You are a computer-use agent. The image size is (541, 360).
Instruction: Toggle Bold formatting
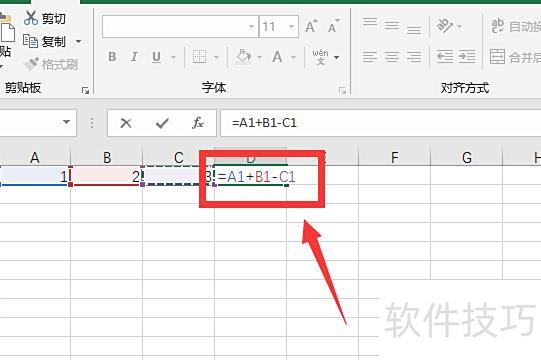tap(112, 57)
